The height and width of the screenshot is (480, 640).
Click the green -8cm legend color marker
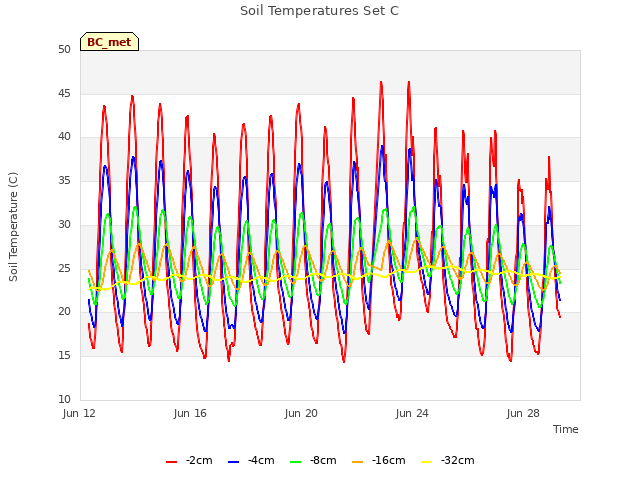[296, 462]
